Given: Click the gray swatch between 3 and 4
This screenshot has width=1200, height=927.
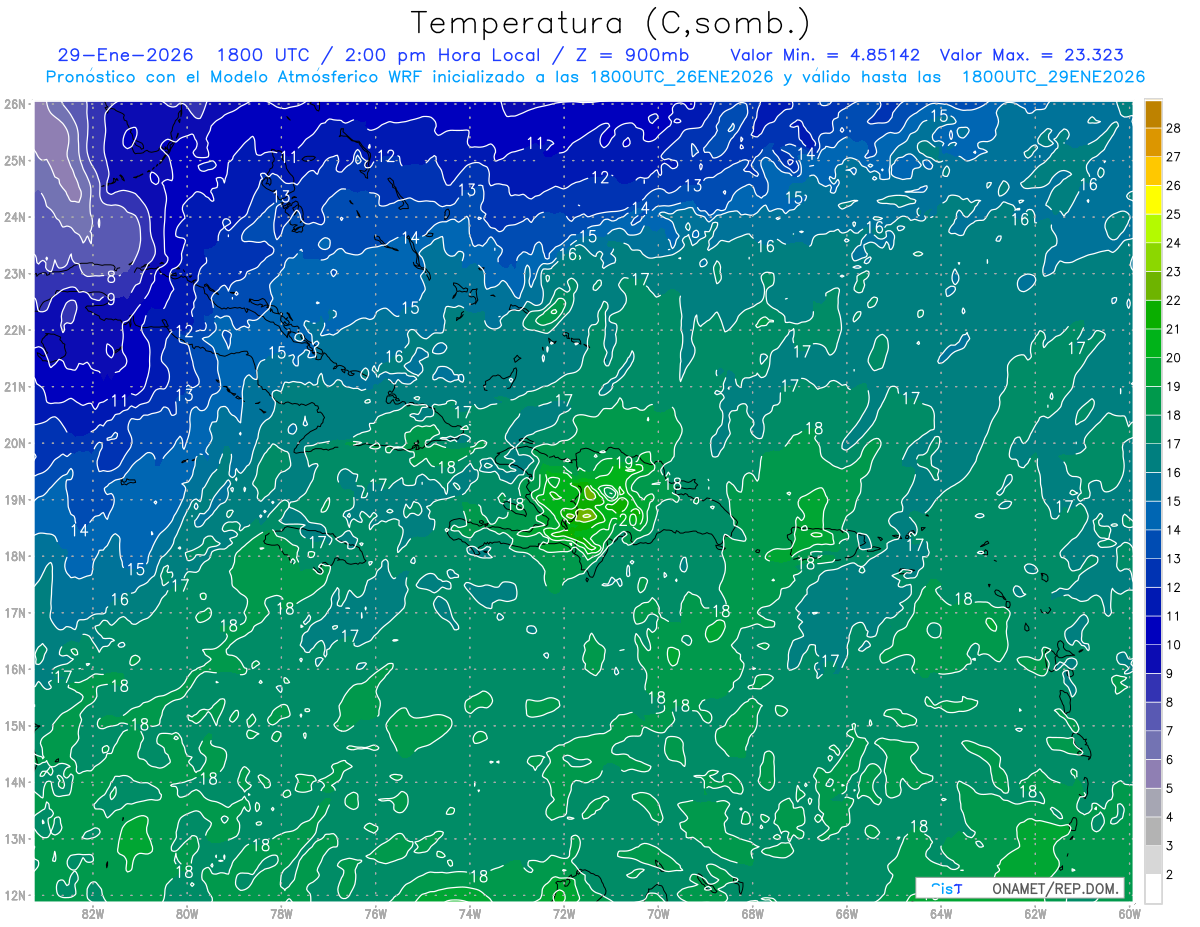Looking at the screenshot, I should pos(1153,831).
